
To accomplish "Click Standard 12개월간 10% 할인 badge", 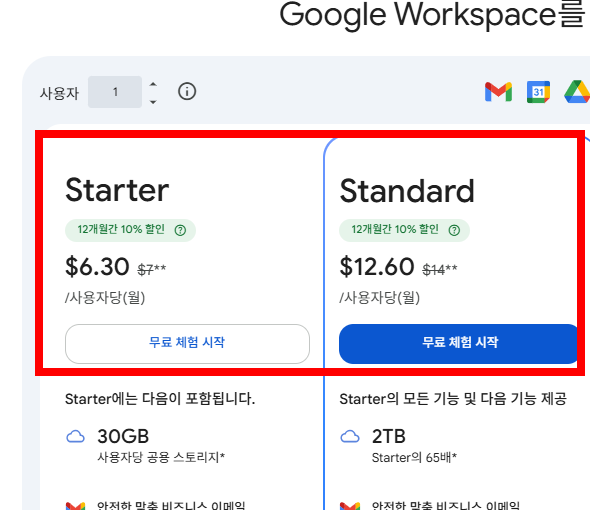I will (404, 230).
